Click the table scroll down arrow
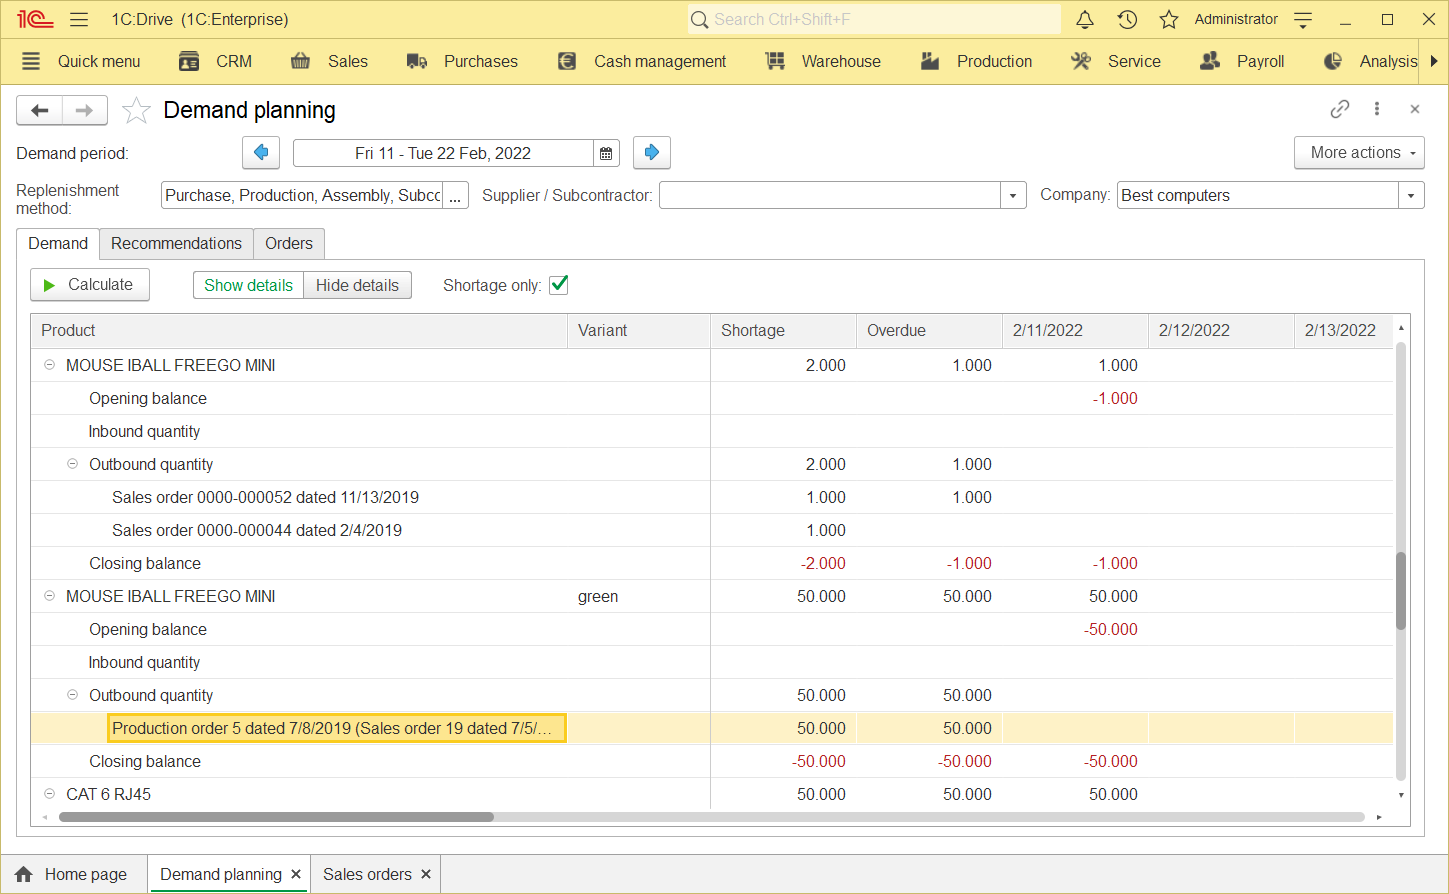 pos(1401,795)
